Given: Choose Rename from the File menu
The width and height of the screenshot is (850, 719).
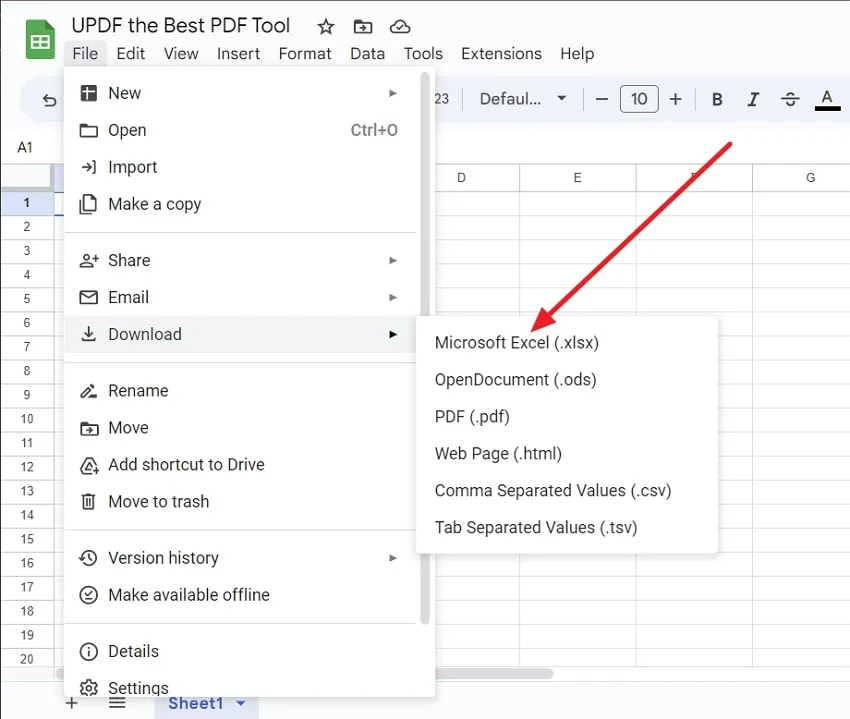Looking at the screenshot, I should coord(240,390).
